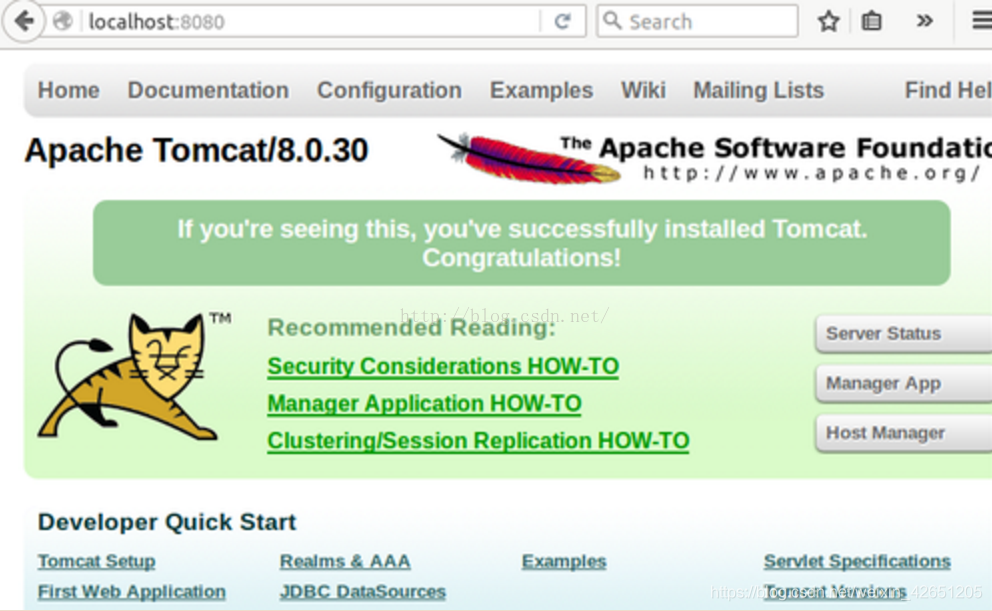Open the Examples nav item in top bar
Image resolution: width=992 pixels, height=611 pixels.
tap(542, 90)
